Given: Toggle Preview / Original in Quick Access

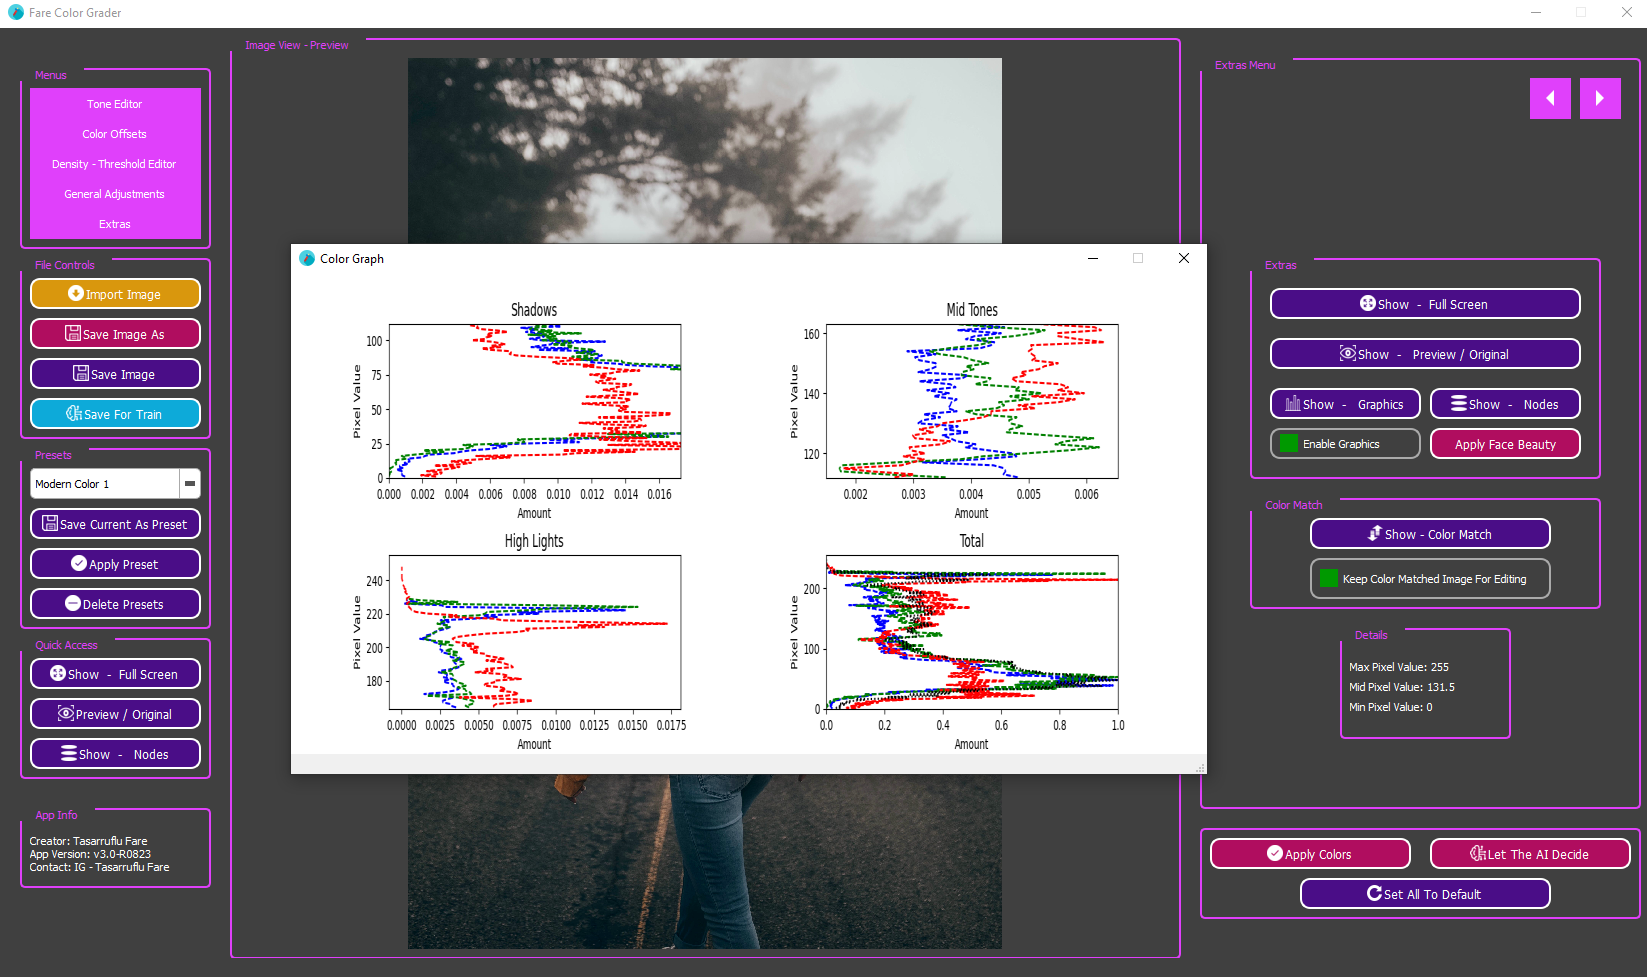Looking at the screenshot, I should [115, 714].
